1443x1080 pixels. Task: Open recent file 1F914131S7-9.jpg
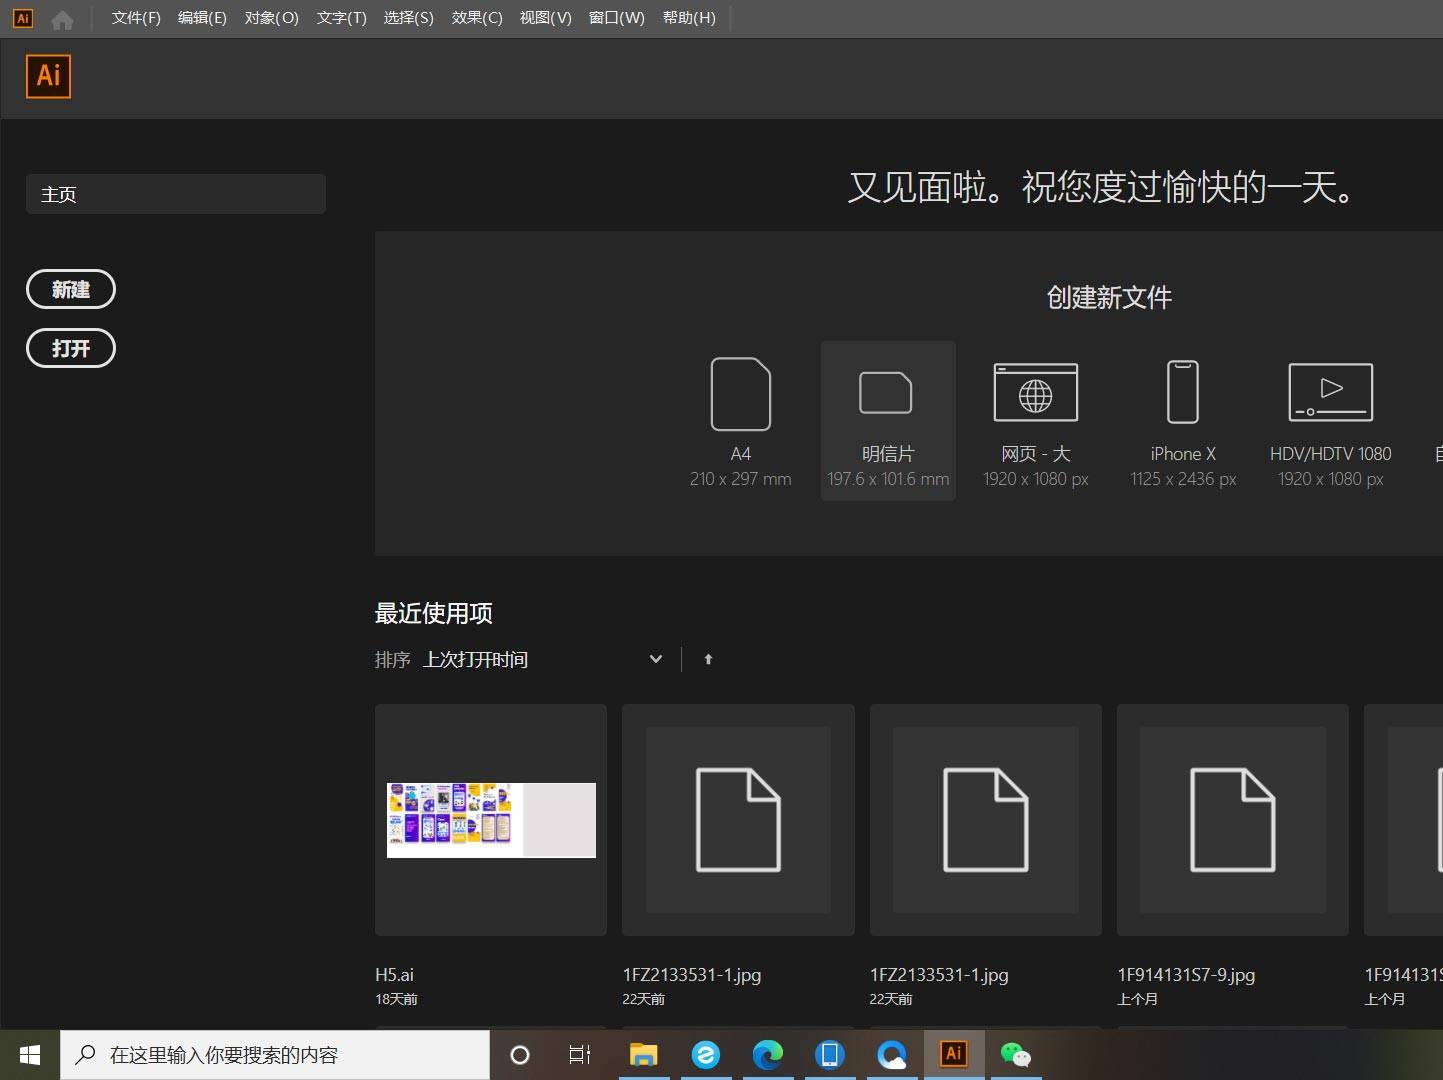[1232, 820]
